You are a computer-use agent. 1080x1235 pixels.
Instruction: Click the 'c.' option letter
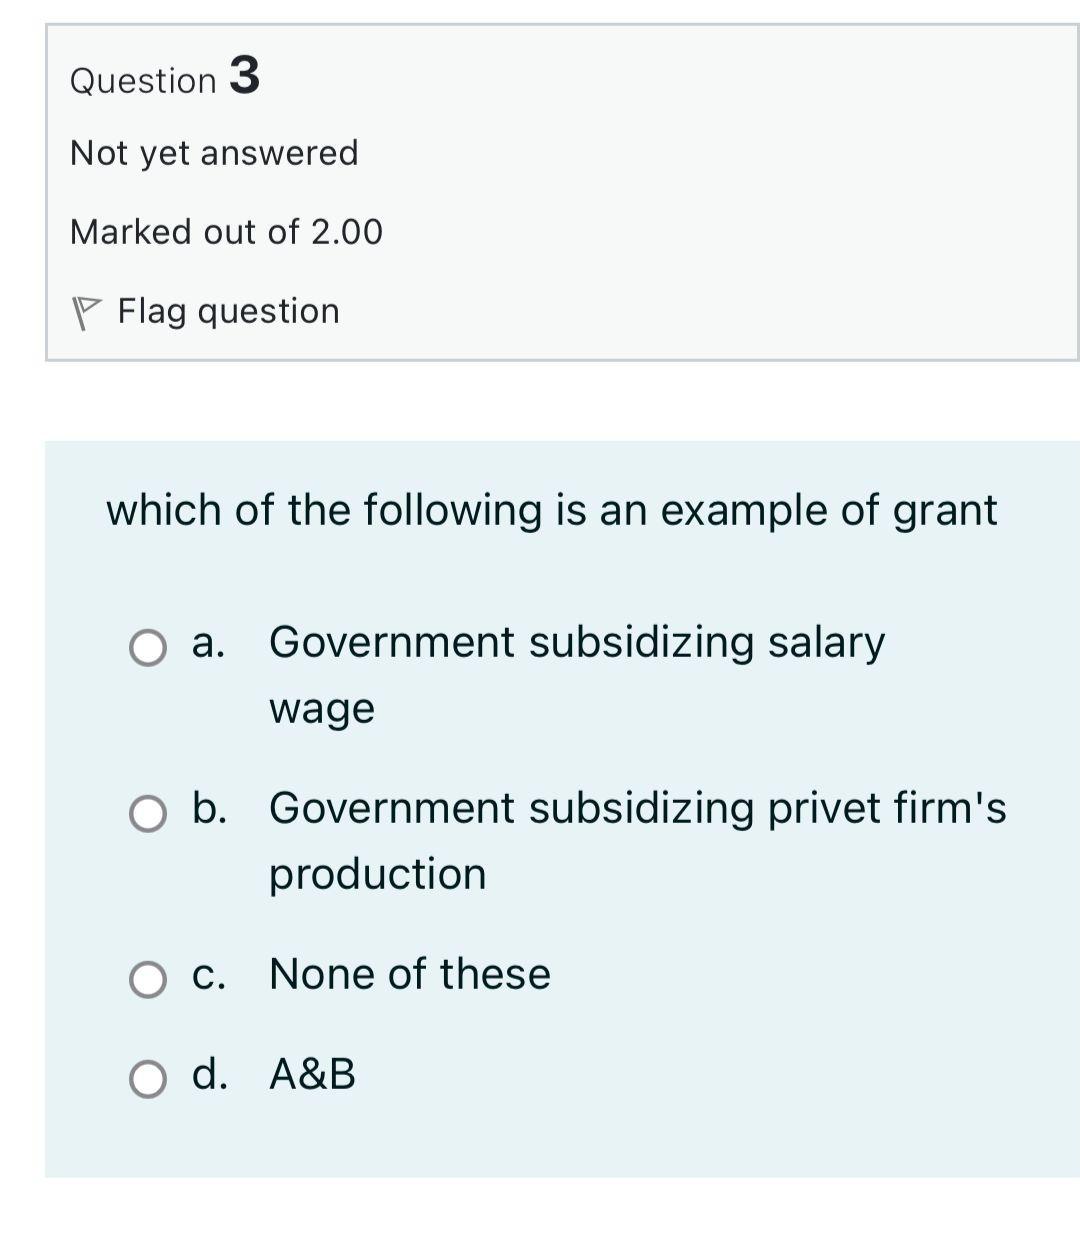pyautogui.click(x=208, y=974)
